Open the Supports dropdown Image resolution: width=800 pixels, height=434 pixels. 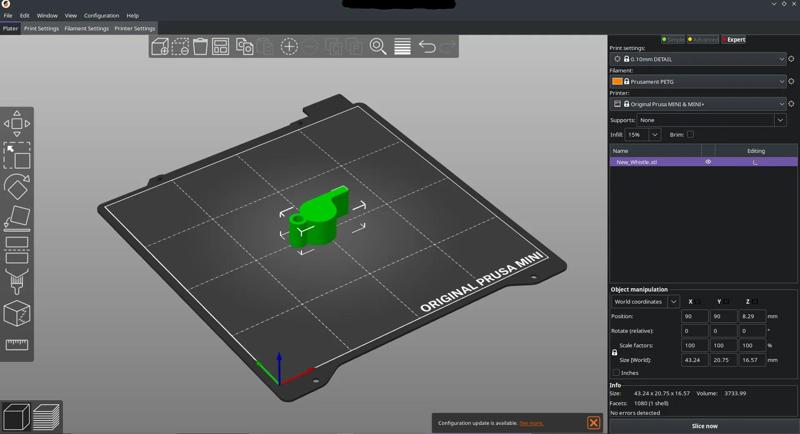711,120
